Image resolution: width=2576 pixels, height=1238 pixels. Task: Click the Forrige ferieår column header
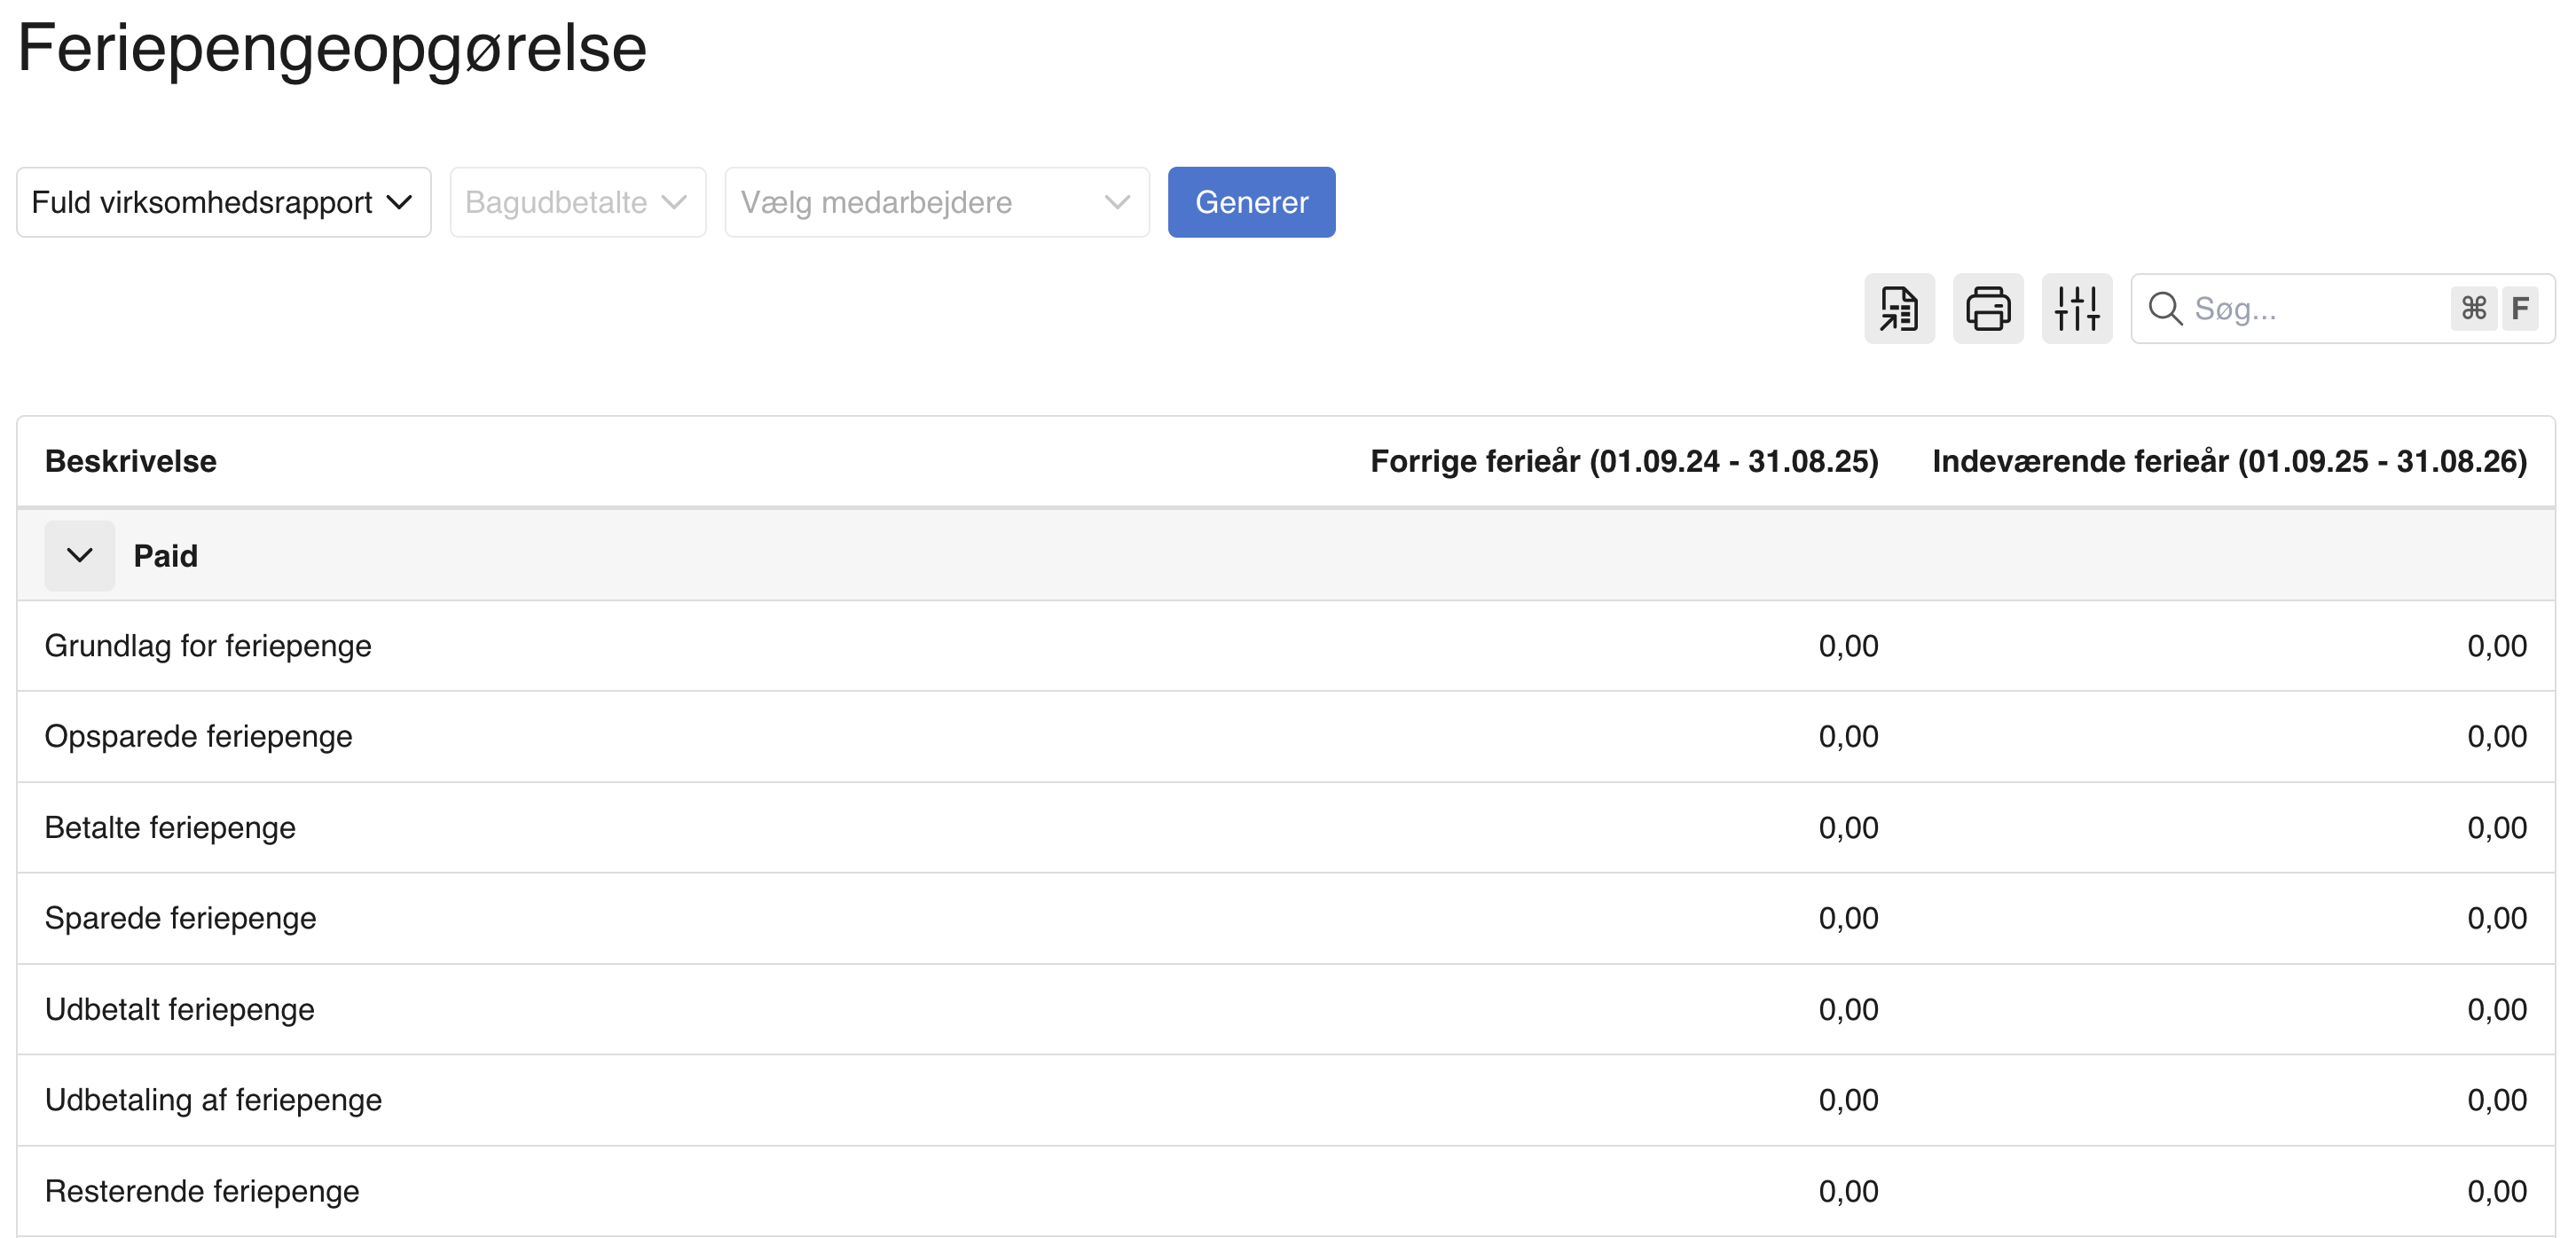[1623, 461]
